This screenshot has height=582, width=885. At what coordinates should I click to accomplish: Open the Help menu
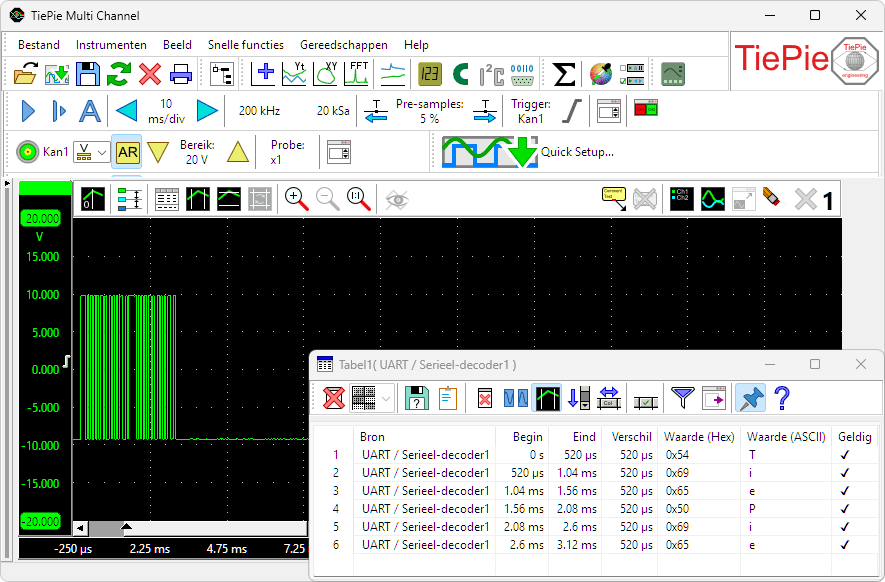416,45
